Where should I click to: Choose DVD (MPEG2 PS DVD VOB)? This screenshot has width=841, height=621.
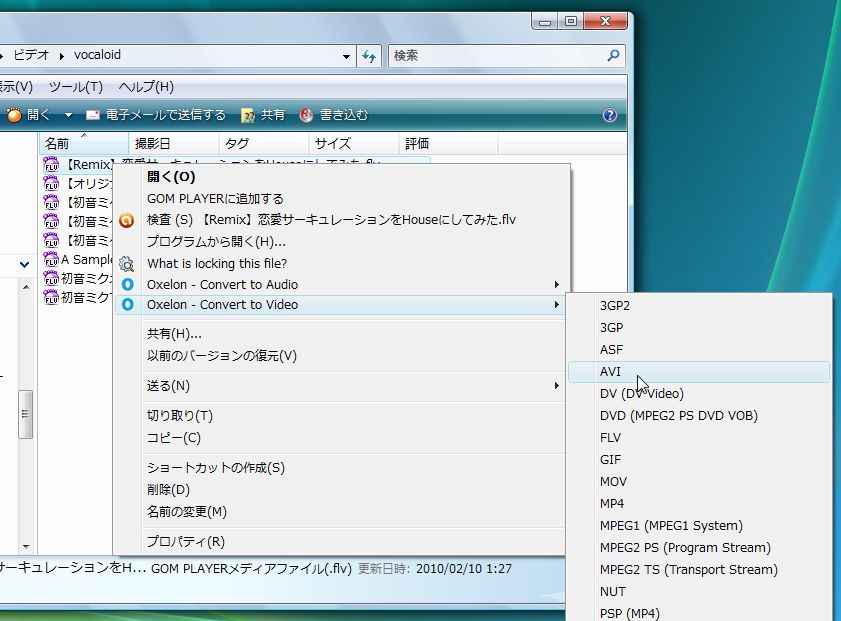tap(698, 416)
